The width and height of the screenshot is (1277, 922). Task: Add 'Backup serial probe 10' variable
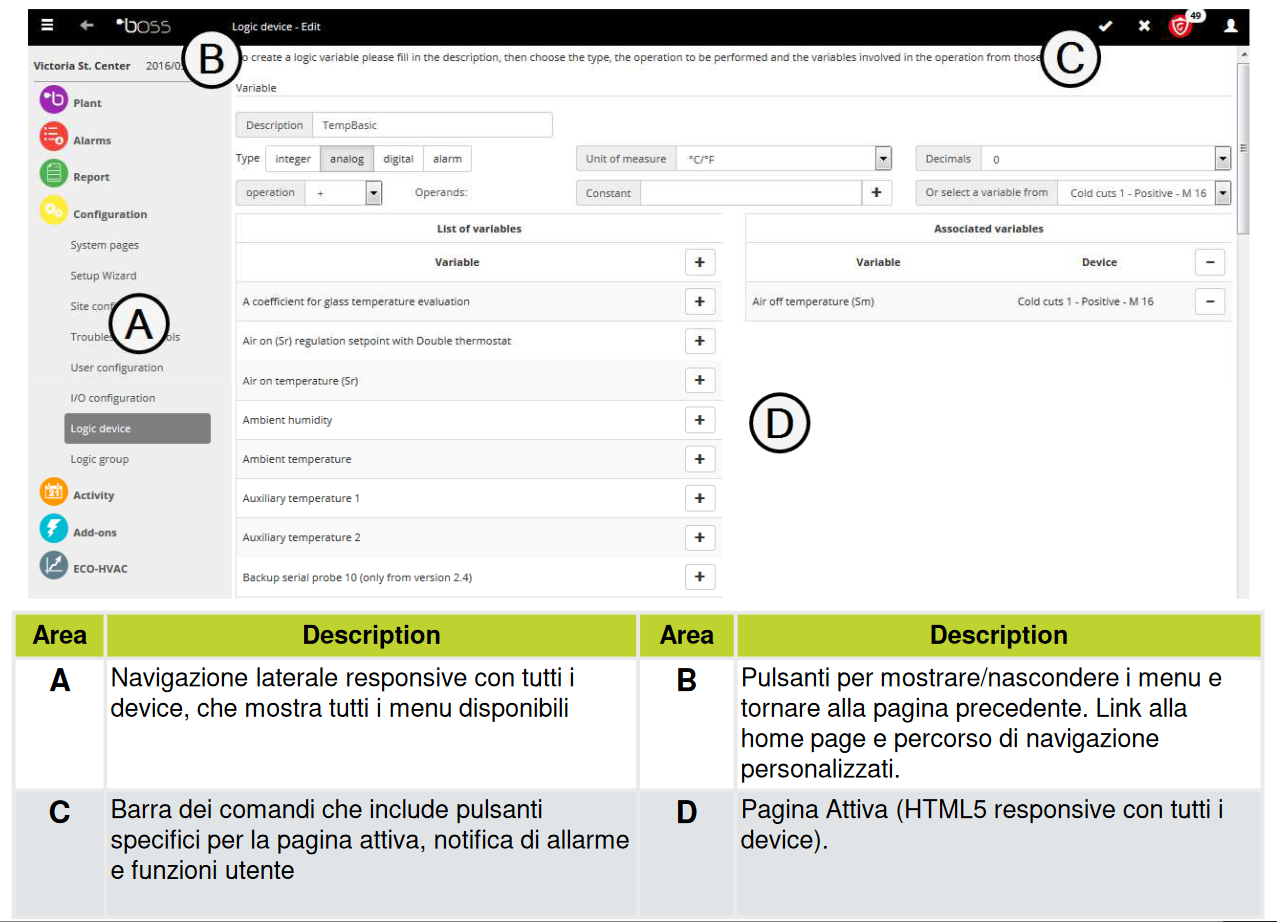[x=699, y=577]
